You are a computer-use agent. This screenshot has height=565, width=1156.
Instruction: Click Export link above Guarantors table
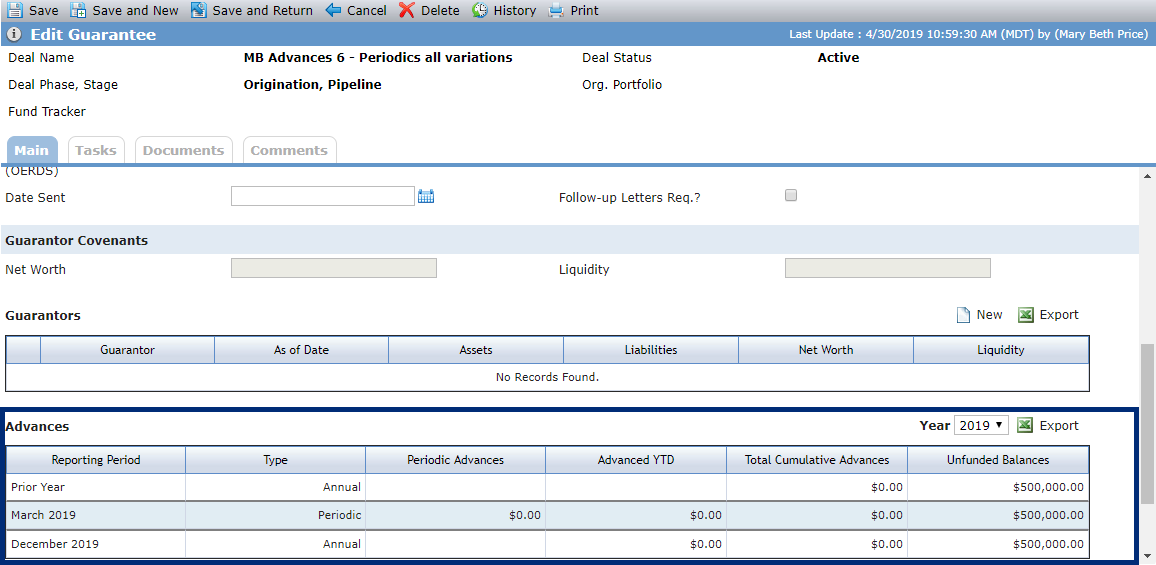[x=1059, y=315]
